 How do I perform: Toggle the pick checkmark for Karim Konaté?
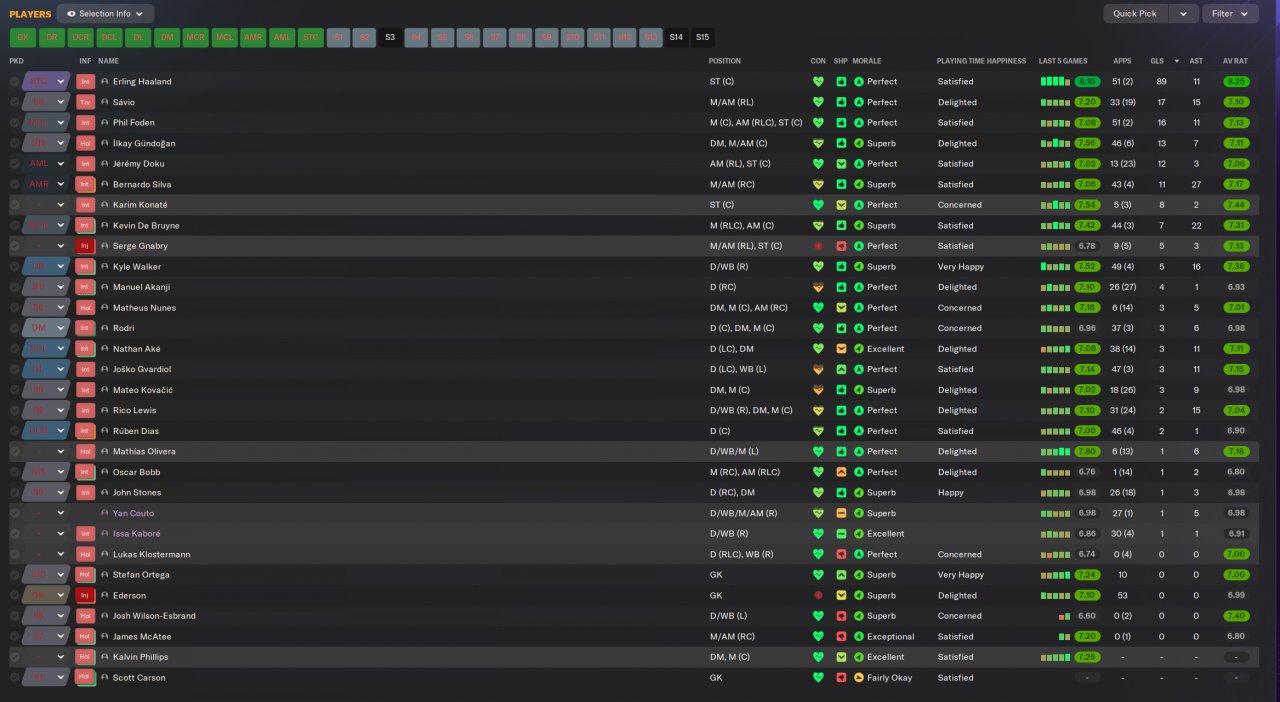14,205
